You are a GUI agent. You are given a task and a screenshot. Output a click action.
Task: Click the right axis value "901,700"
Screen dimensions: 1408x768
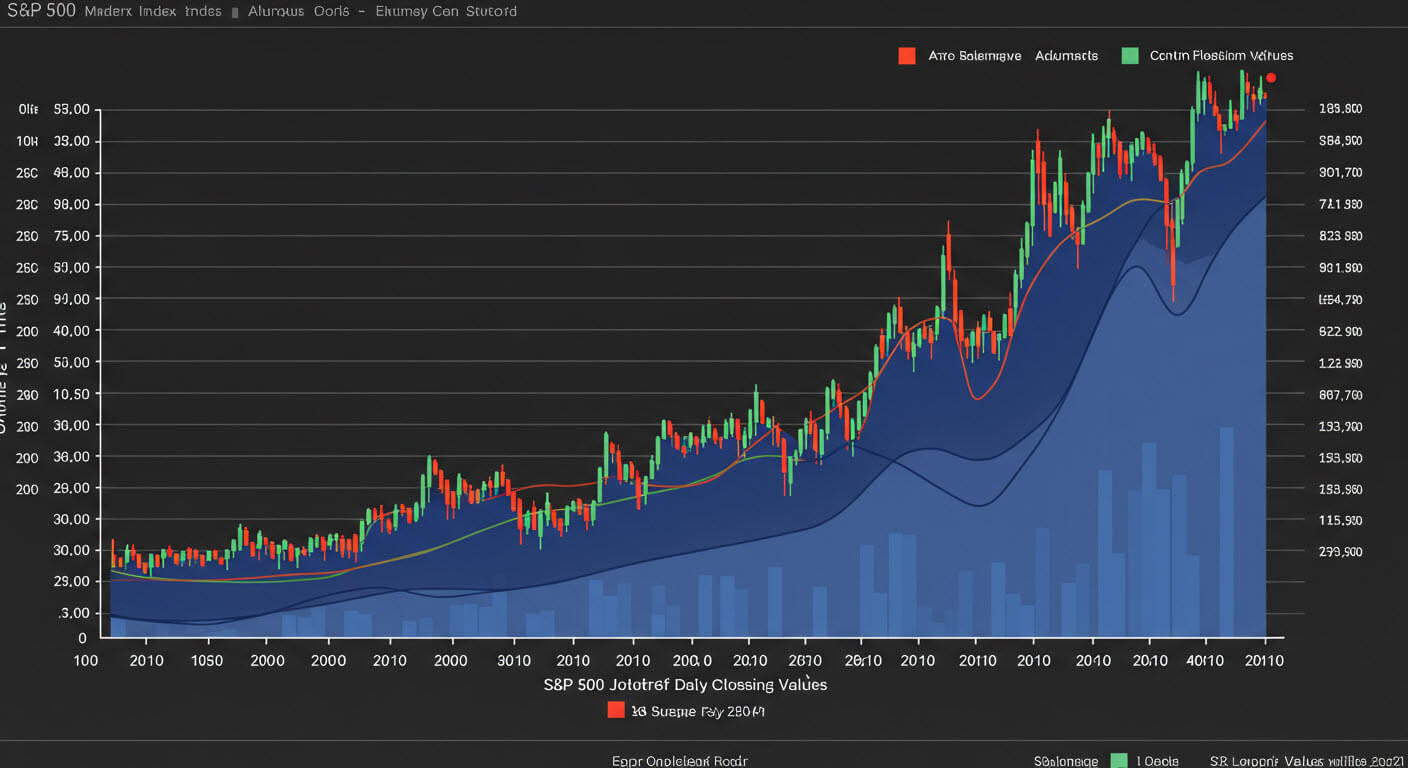(1341, 173)
